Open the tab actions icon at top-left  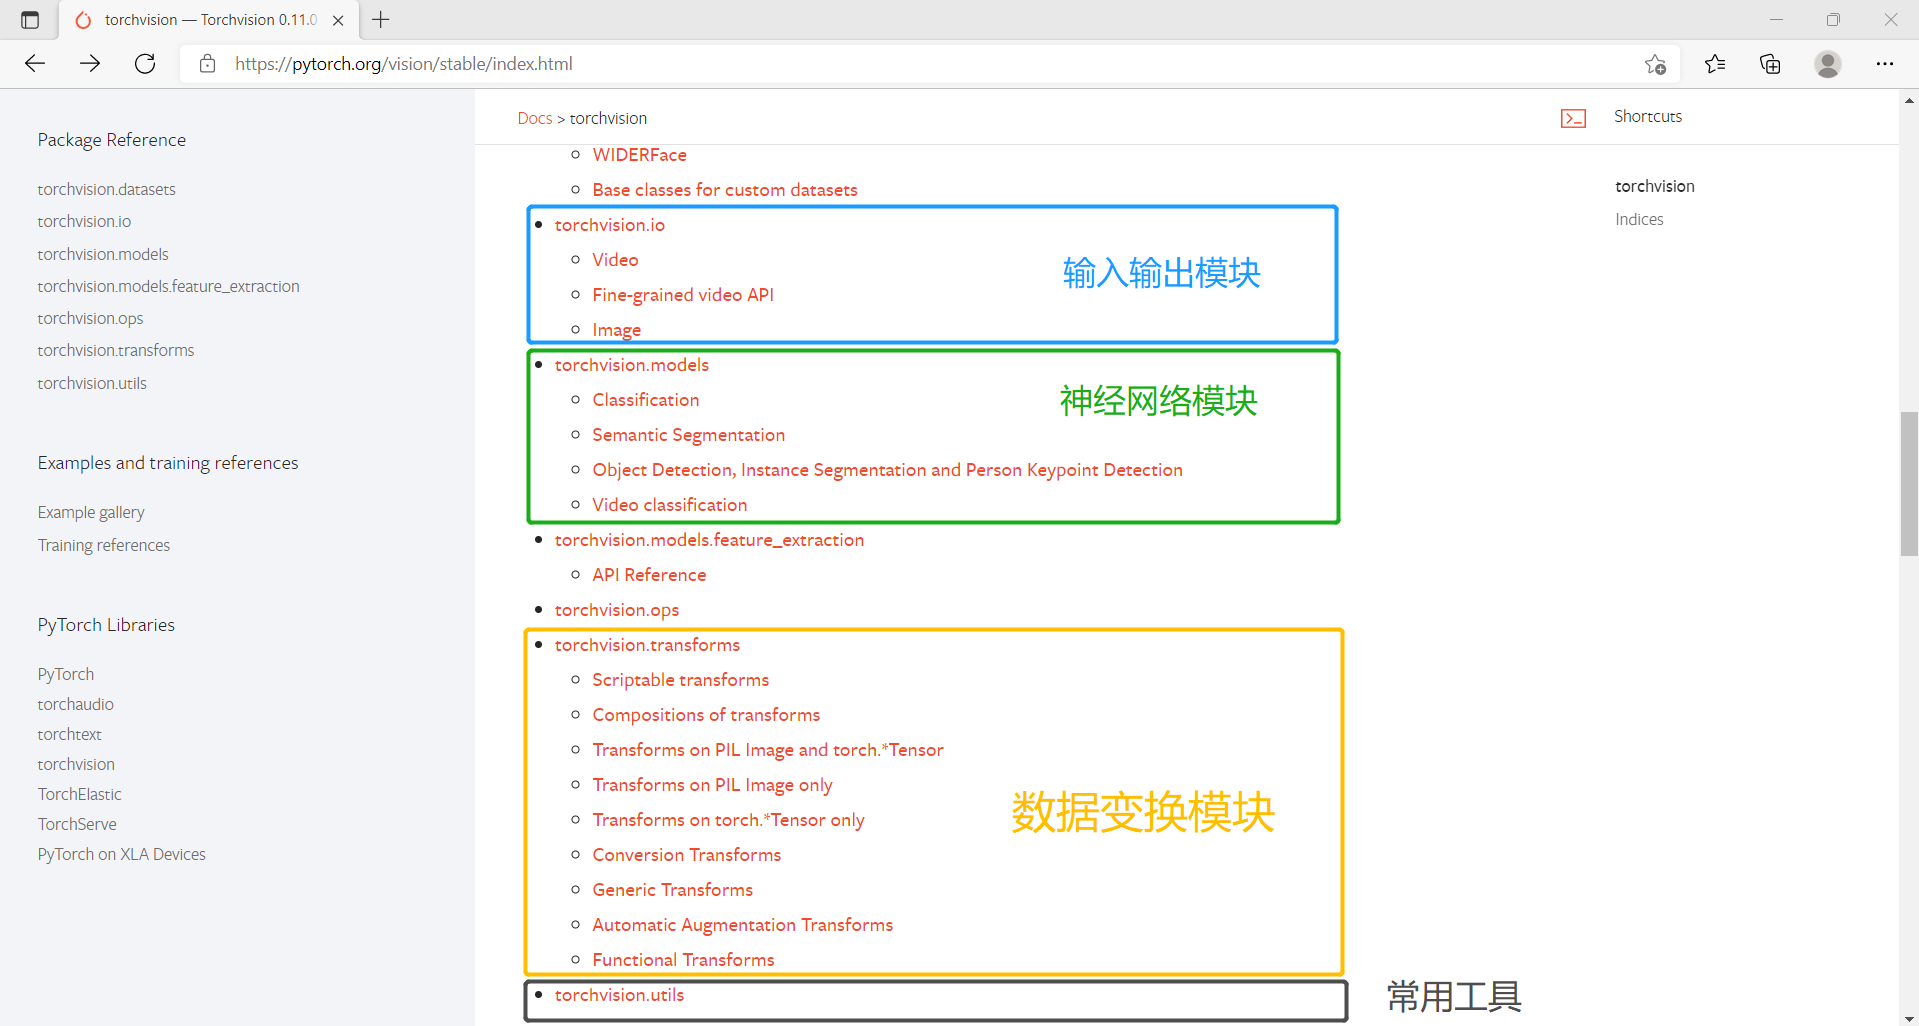coord(29,19)
